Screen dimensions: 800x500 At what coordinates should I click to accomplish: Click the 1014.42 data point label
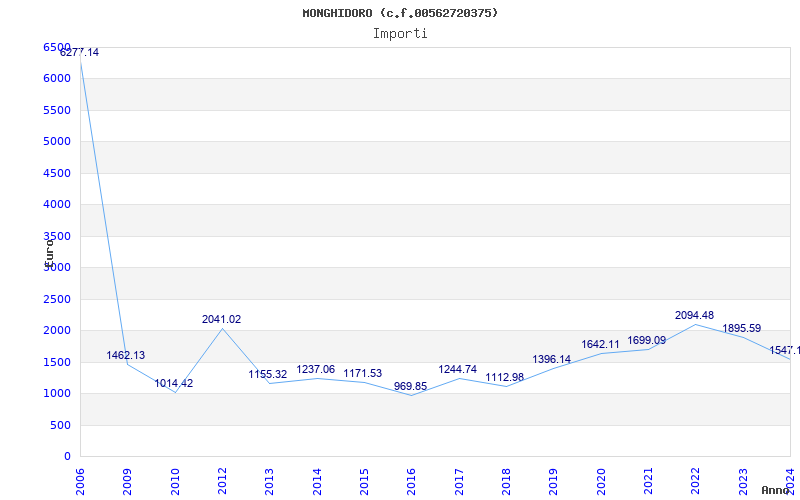point(174,383)
